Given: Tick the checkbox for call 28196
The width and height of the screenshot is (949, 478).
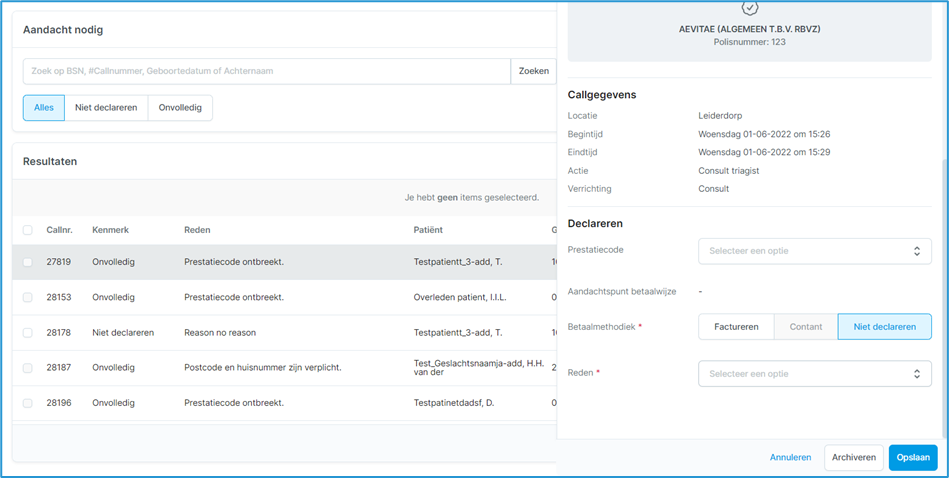Looking at the screenshot, I should click(x=28, y=403).
